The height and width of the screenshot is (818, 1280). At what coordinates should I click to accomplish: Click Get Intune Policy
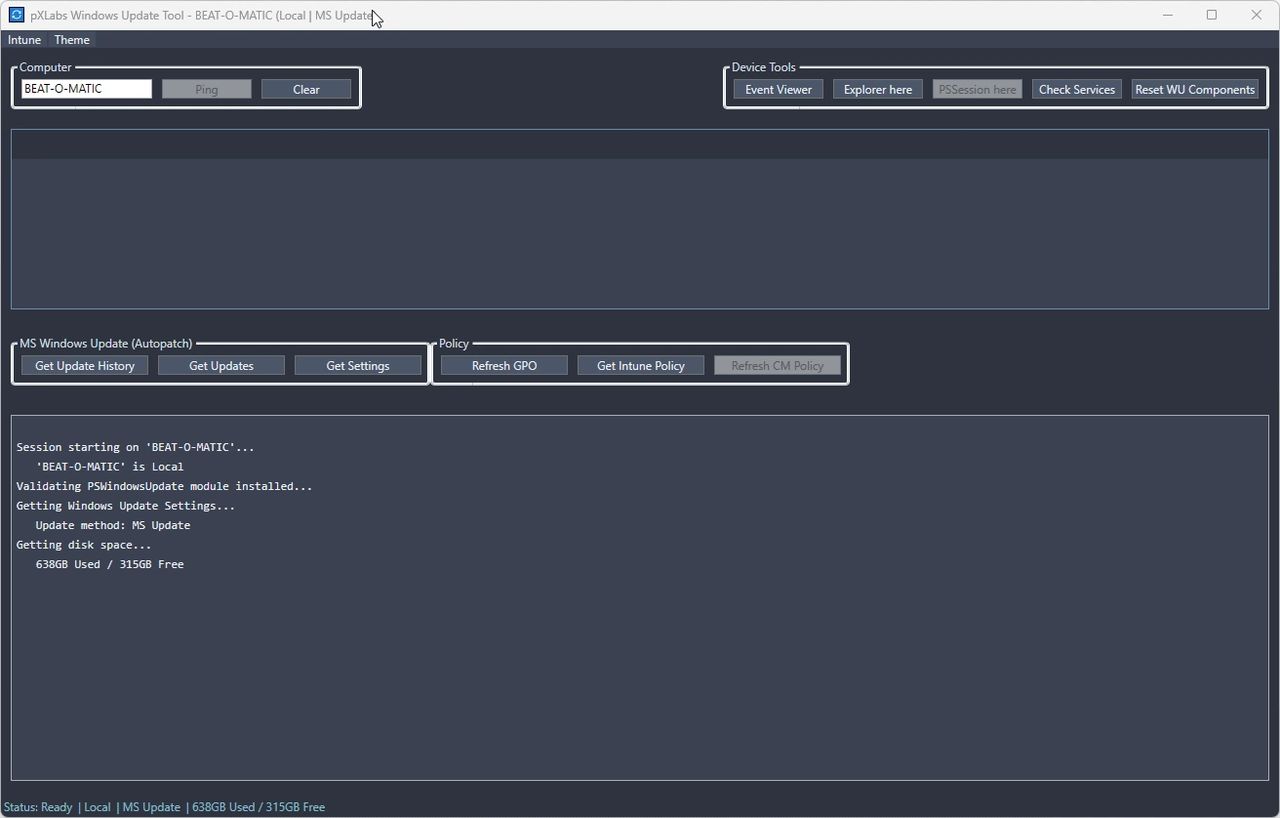pos(640,366)
